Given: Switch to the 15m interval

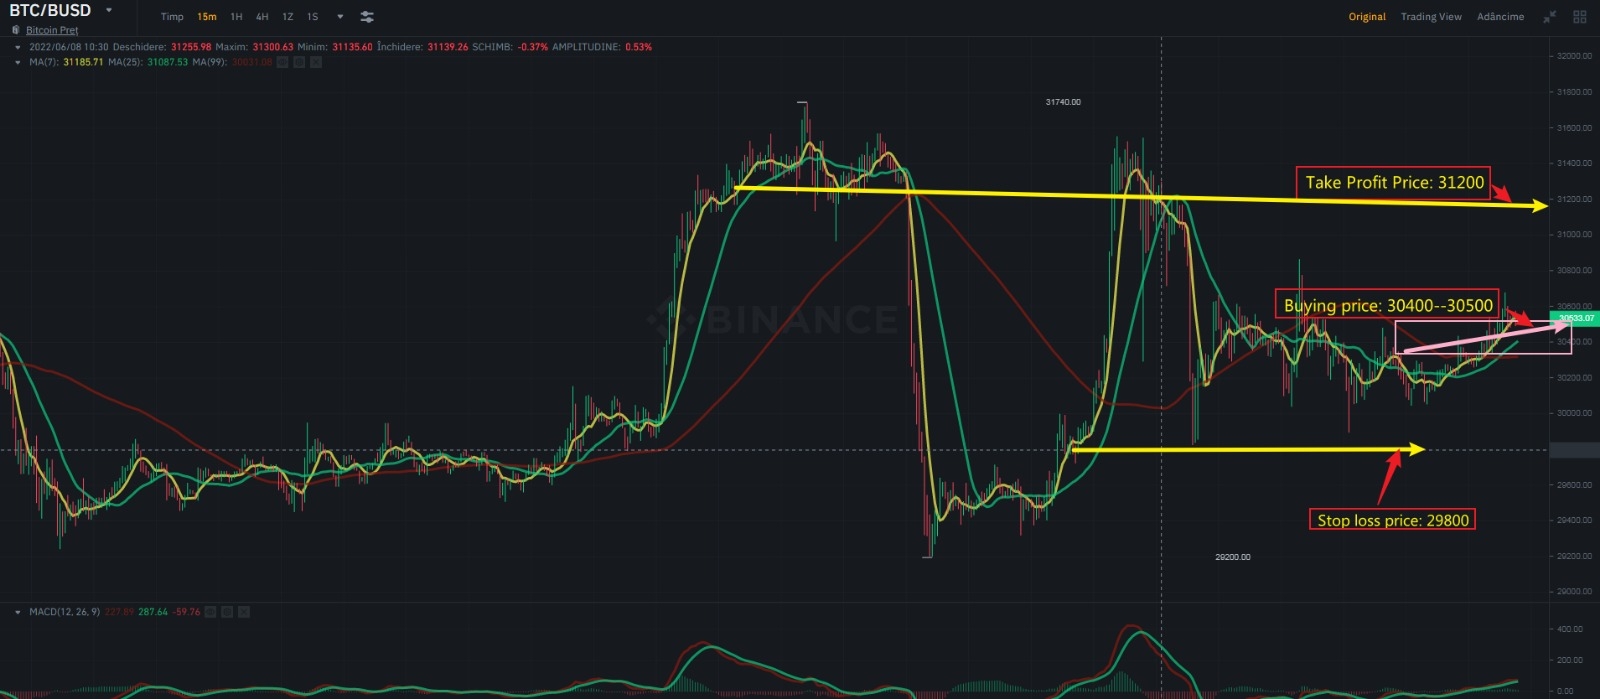Looking at the screenshot, I should click(207, 17).
